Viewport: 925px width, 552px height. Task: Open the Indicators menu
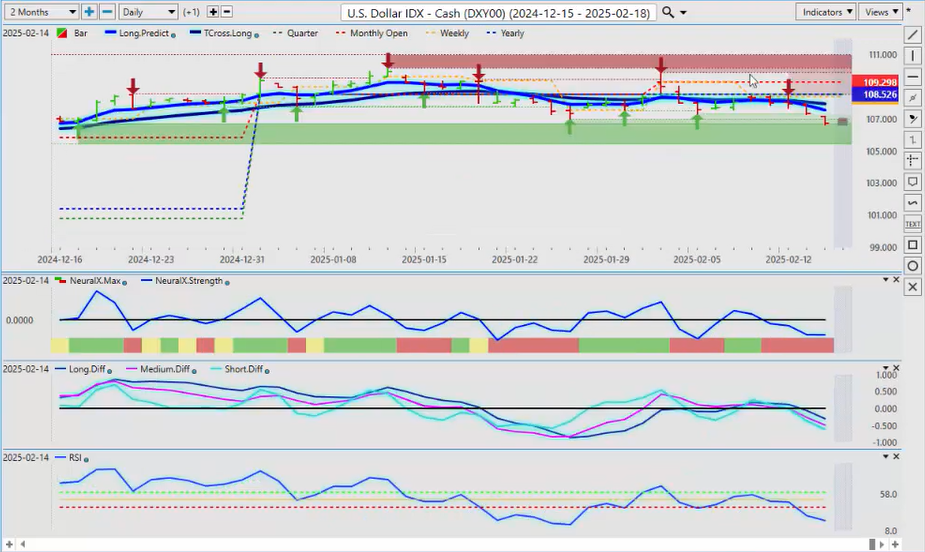tap(827, 12)
